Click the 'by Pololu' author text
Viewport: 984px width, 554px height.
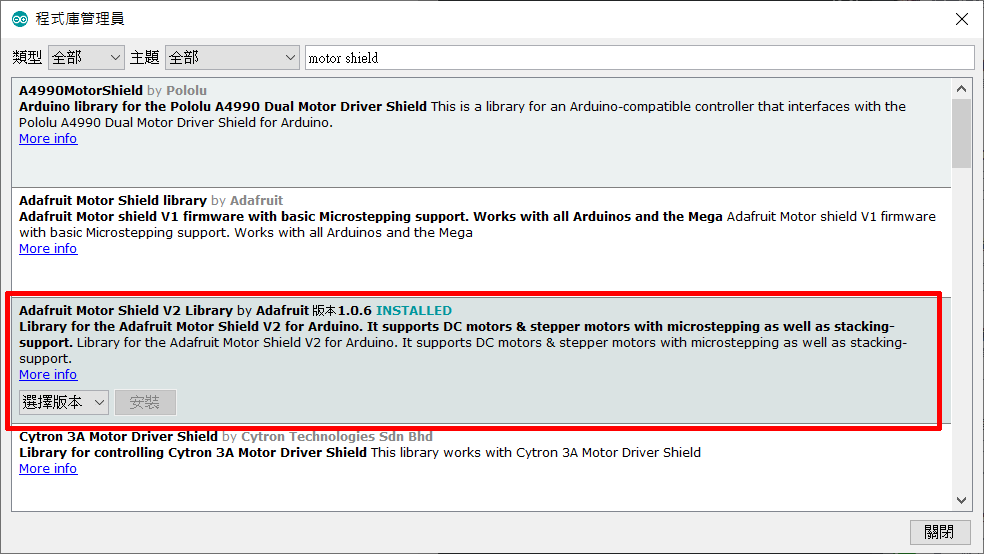pos(177,90)
